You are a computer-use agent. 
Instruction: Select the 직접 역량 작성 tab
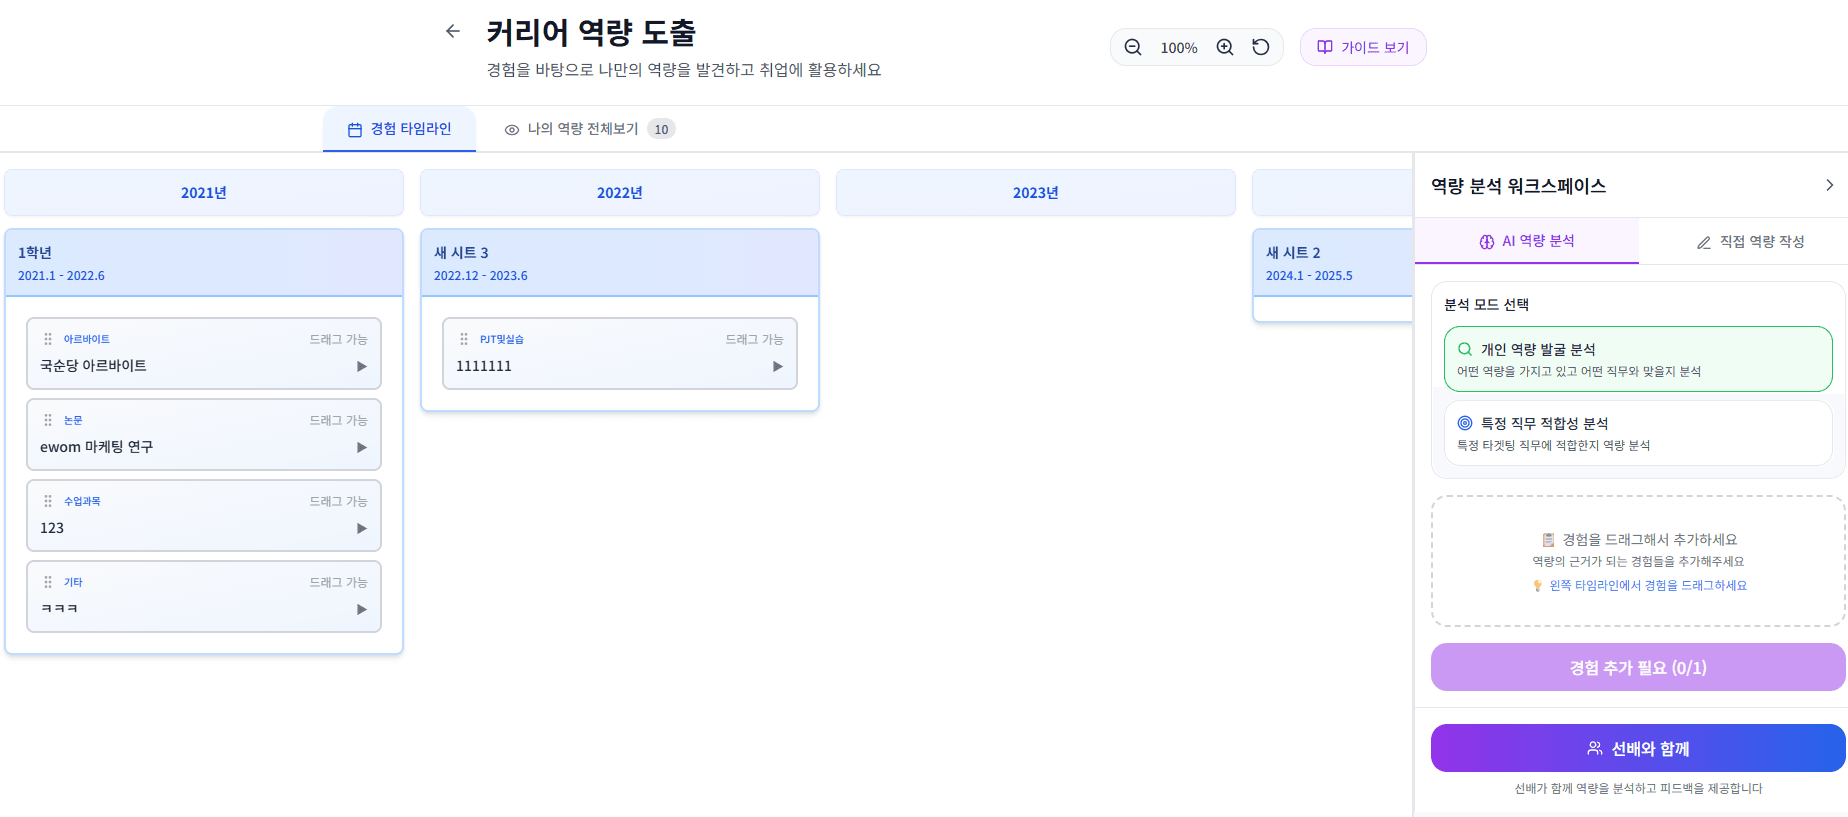pyautogui.click(x=1750, y=242)
